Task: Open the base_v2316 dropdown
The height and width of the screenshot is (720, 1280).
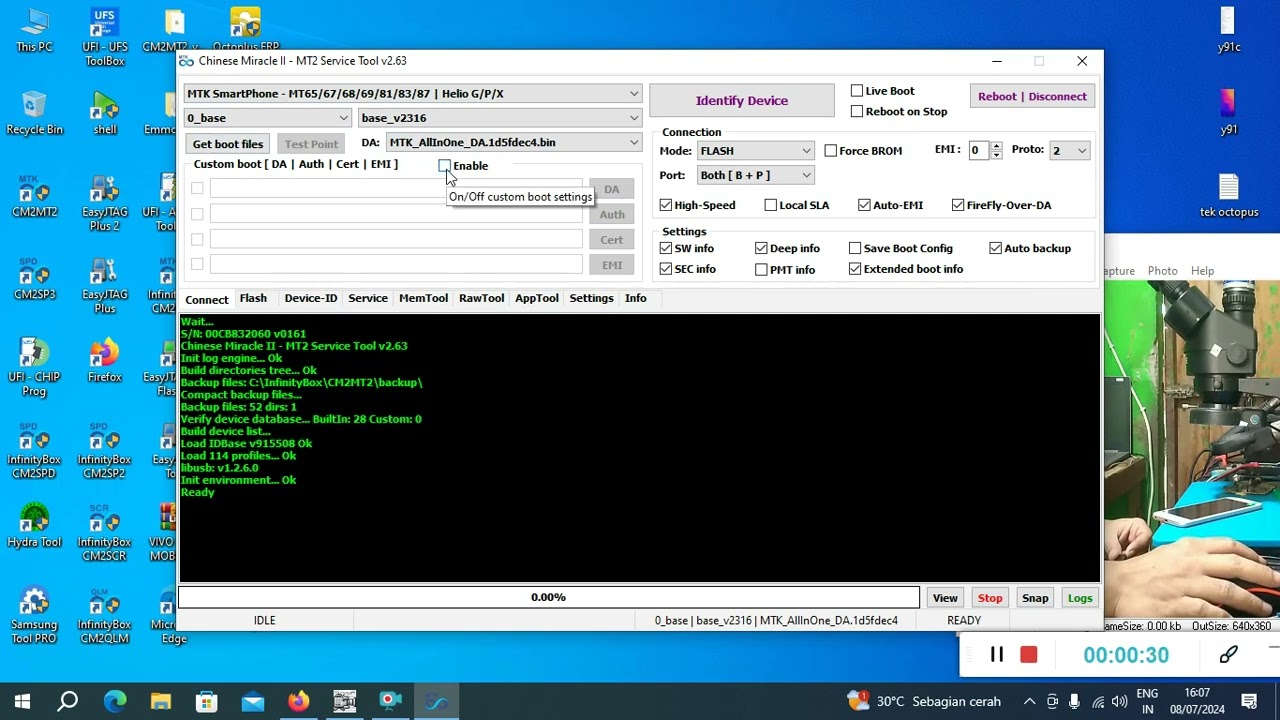Action: (x=500, y=118)
